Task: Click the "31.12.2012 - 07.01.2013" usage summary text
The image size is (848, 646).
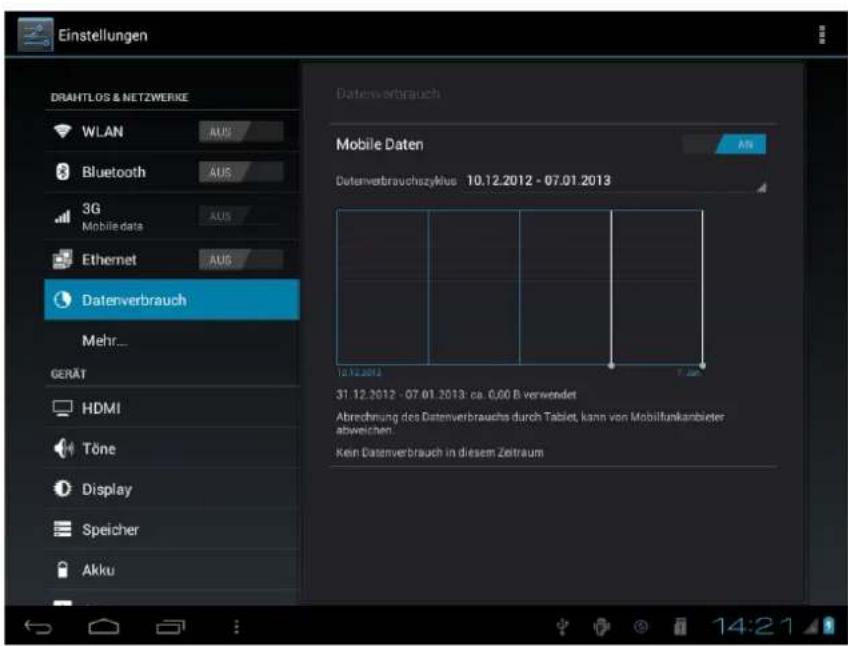Action: pyautogui.click(x=456, y=394)
